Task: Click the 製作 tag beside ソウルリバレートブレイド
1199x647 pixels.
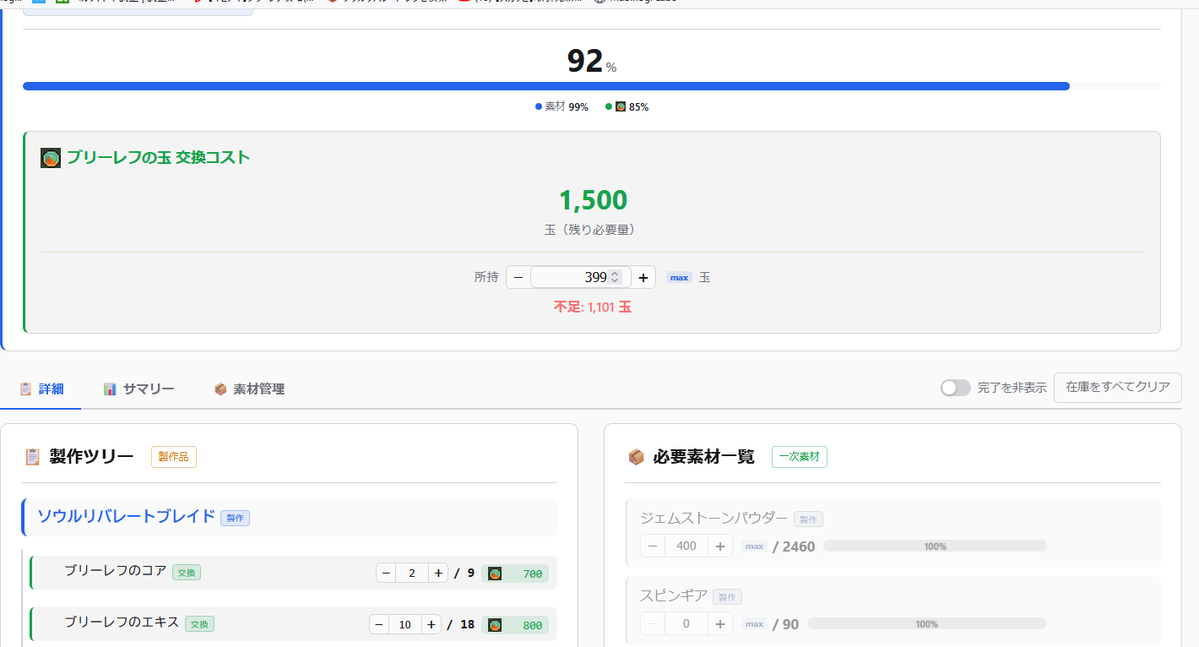Action: (235, 518)
